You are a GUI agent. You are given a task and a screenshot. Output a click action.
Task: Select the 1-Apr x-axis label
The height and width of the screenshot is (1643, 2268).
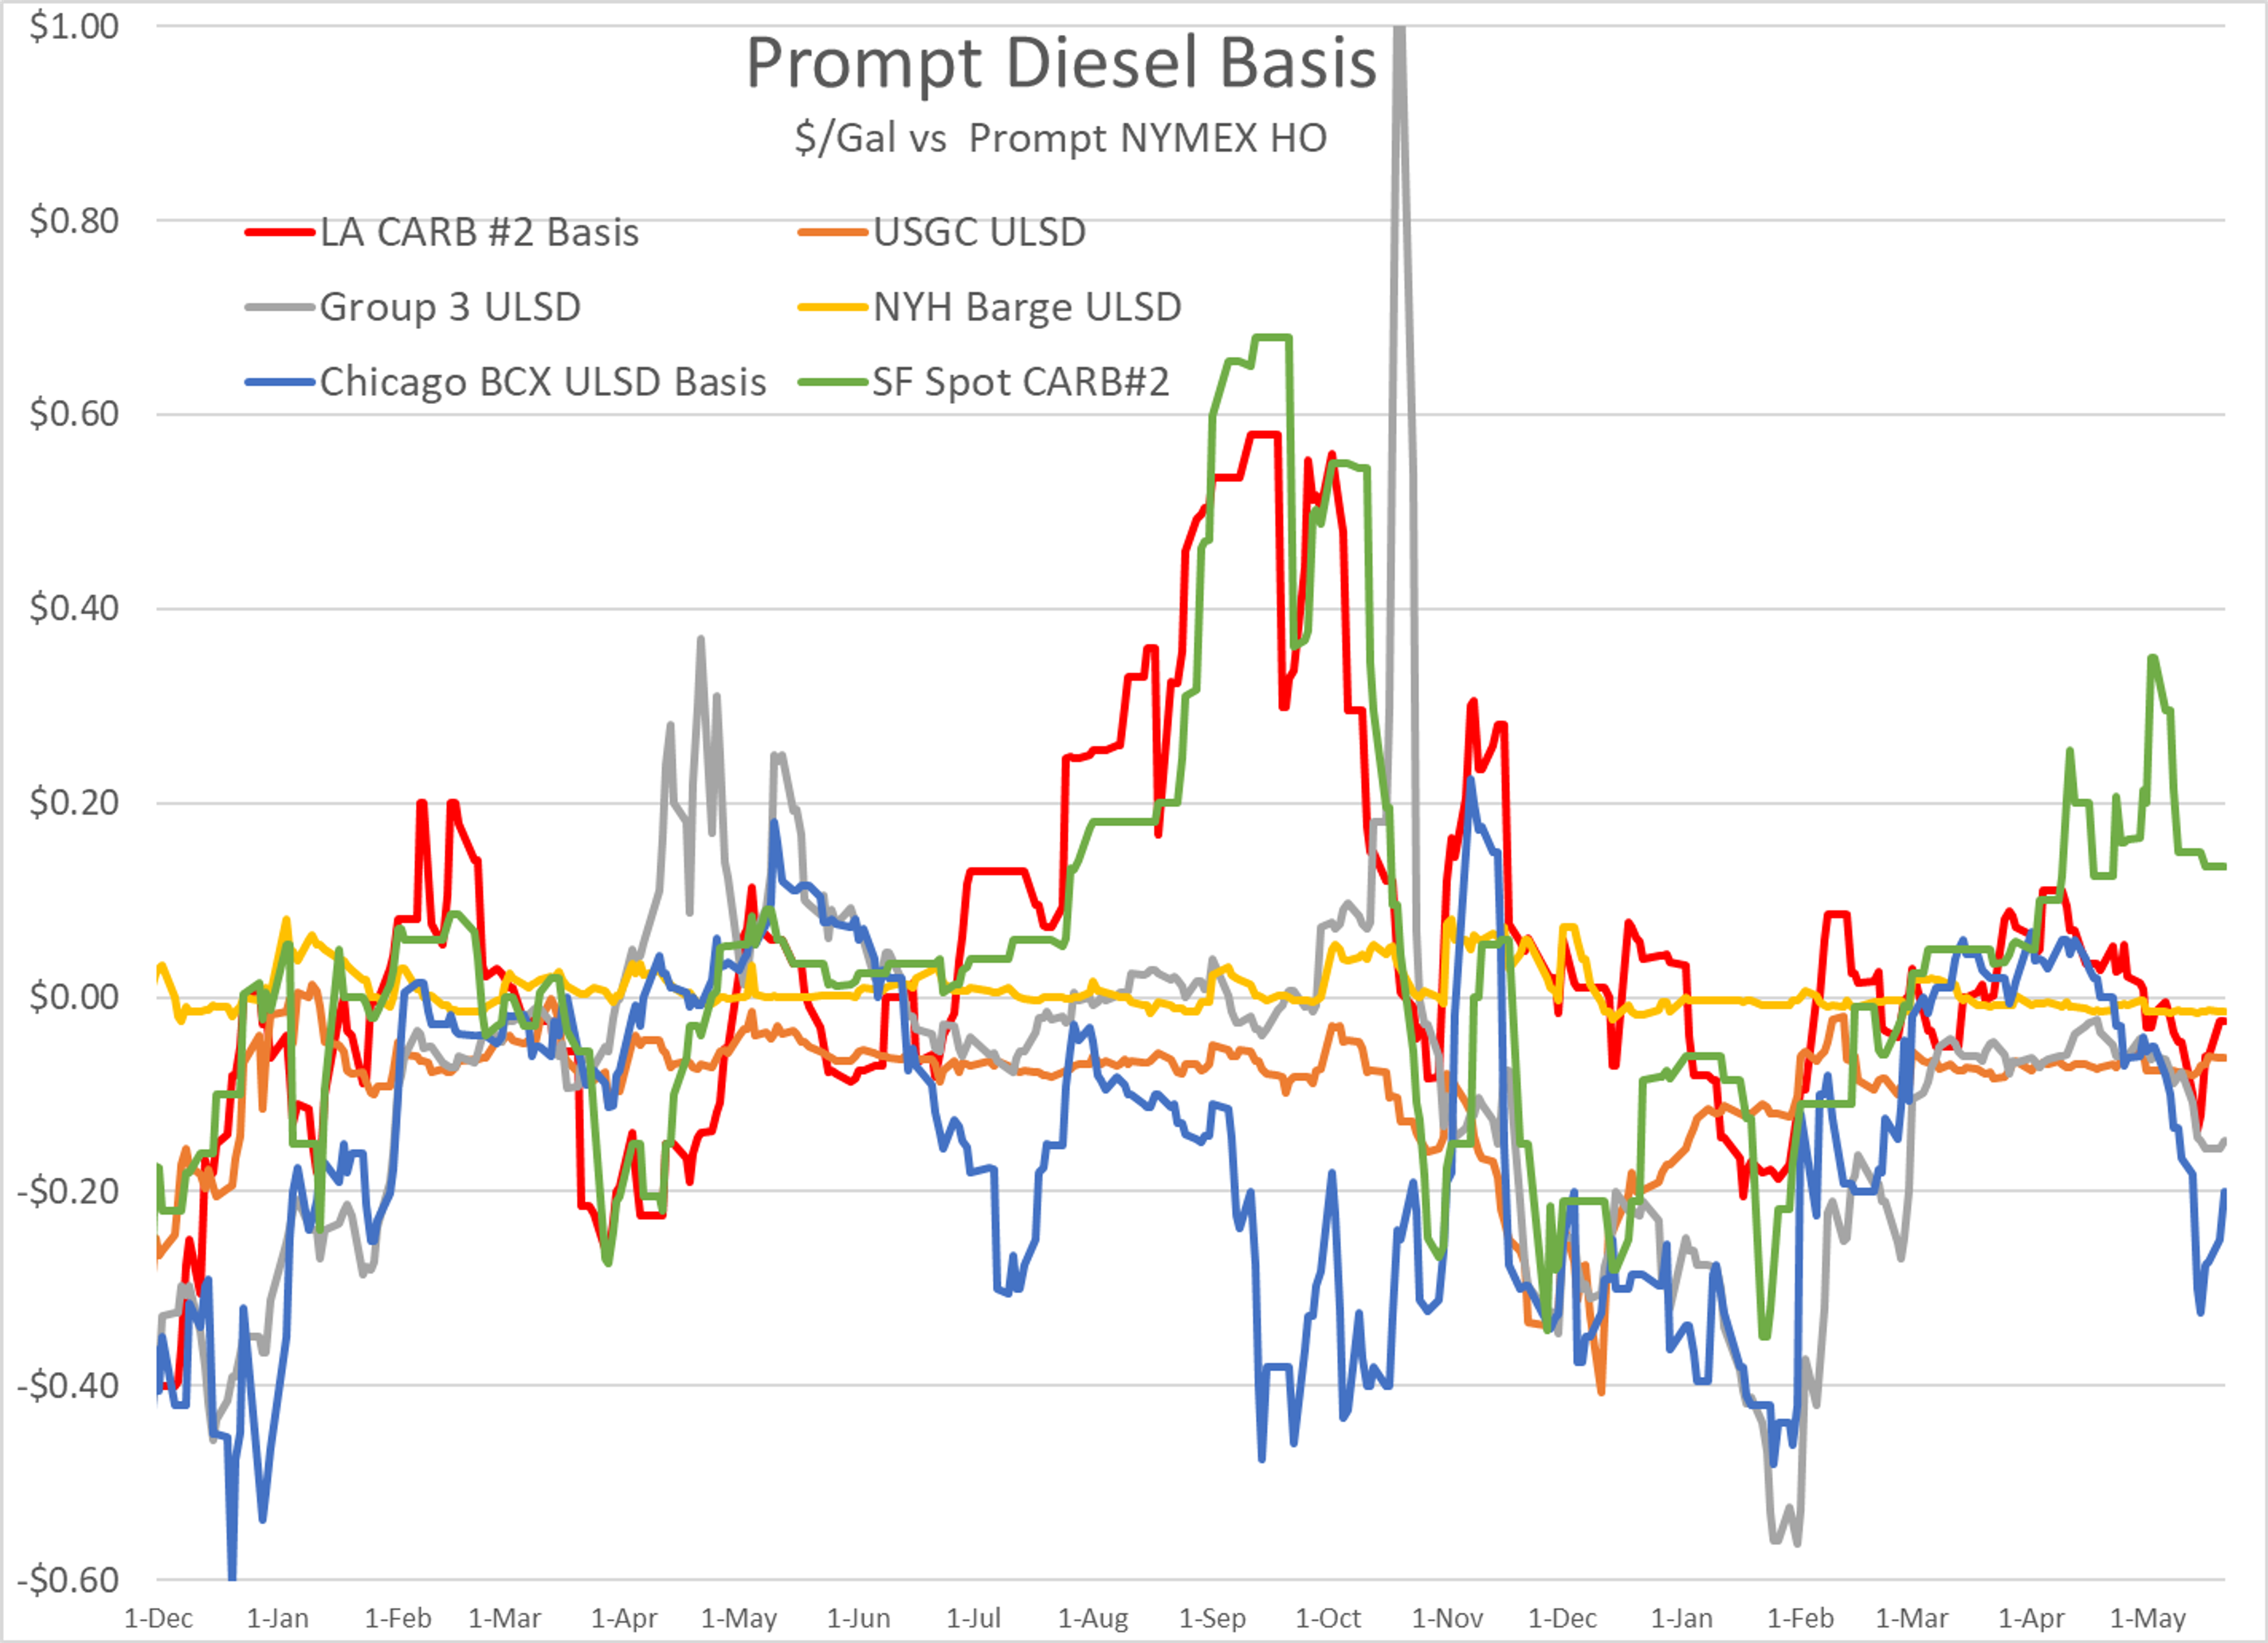624,1618
